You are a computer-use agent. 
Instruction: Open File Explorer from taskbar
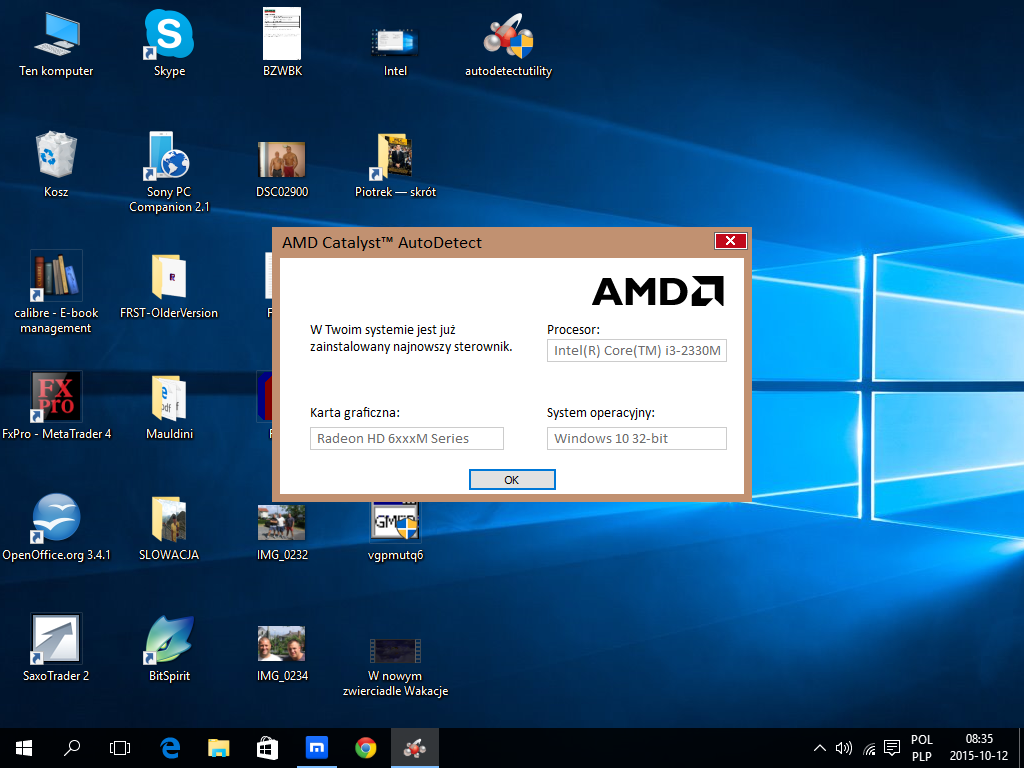(x=218, y=748)
